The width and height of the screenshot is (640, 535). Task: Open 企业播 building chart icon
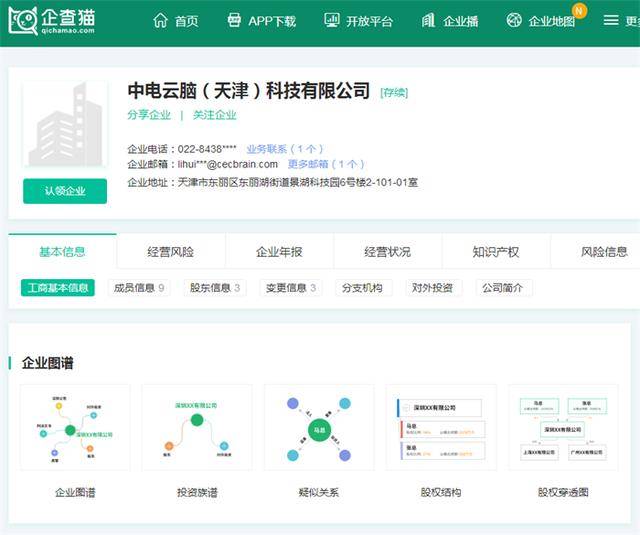coord(429,20)
